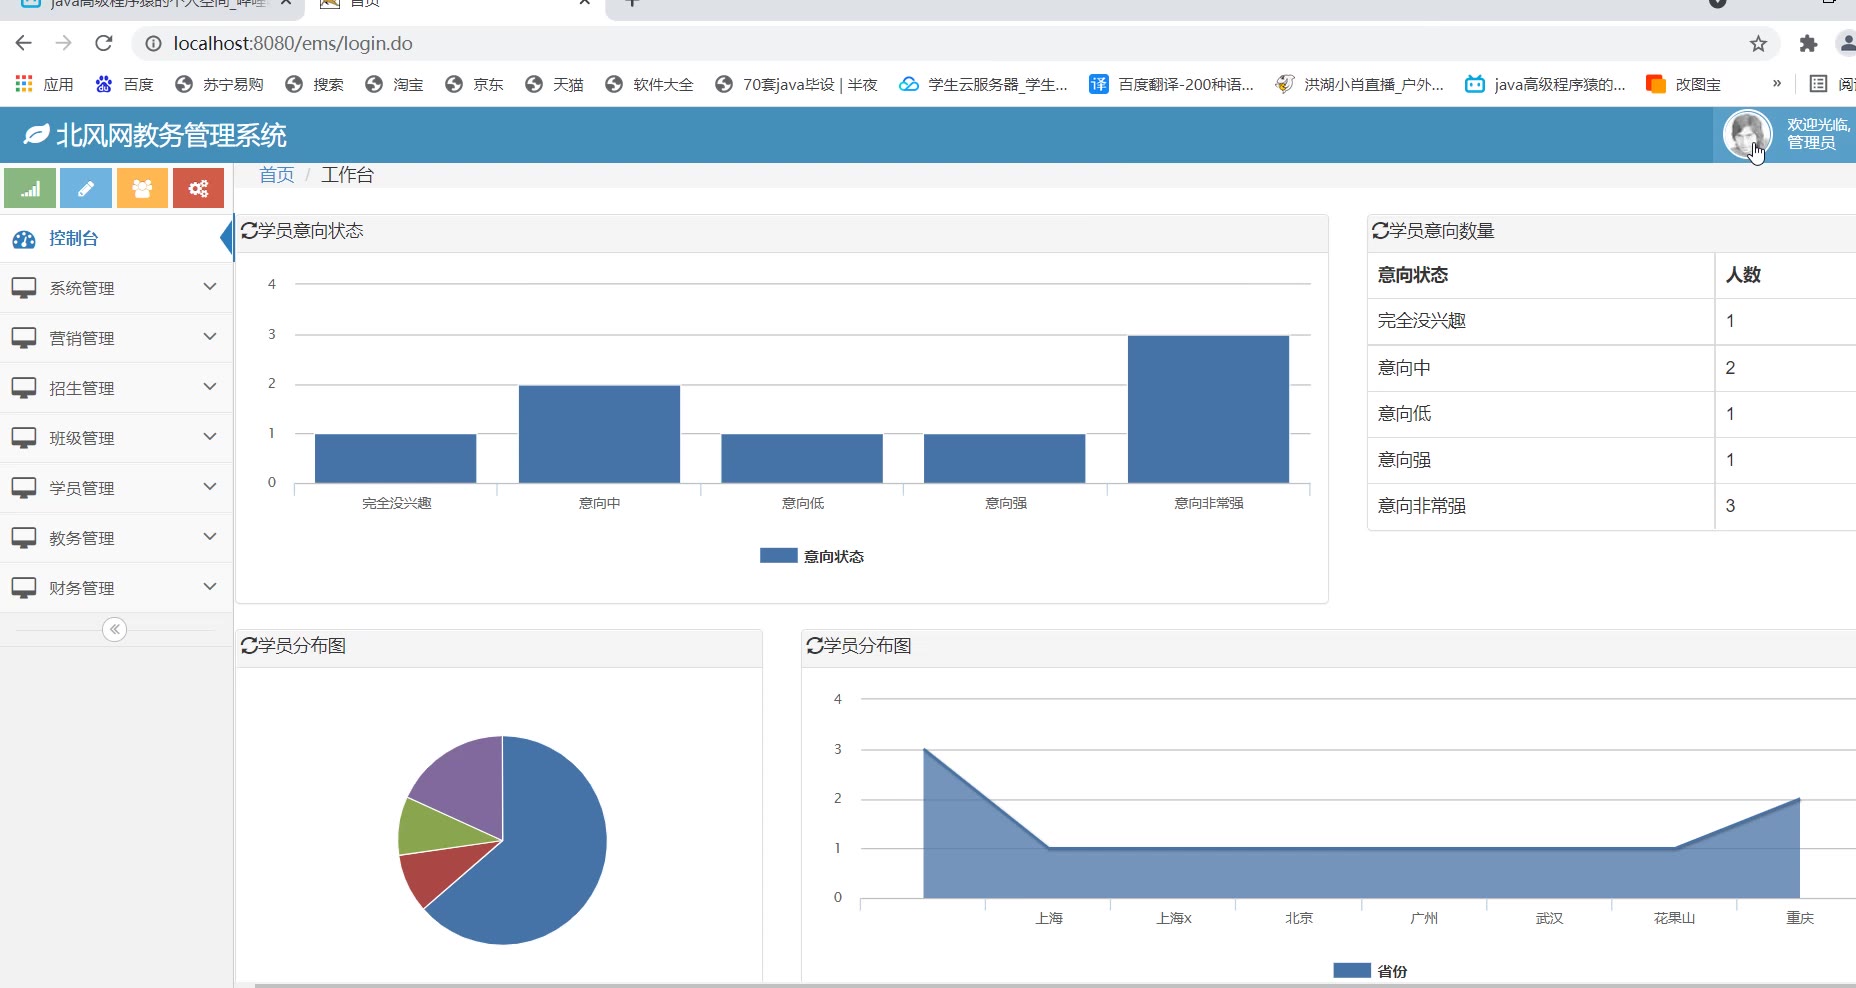Open the 教务管理 sidebar menu
The width and height of the screenshot is (1856, 988).
(116, 538)
